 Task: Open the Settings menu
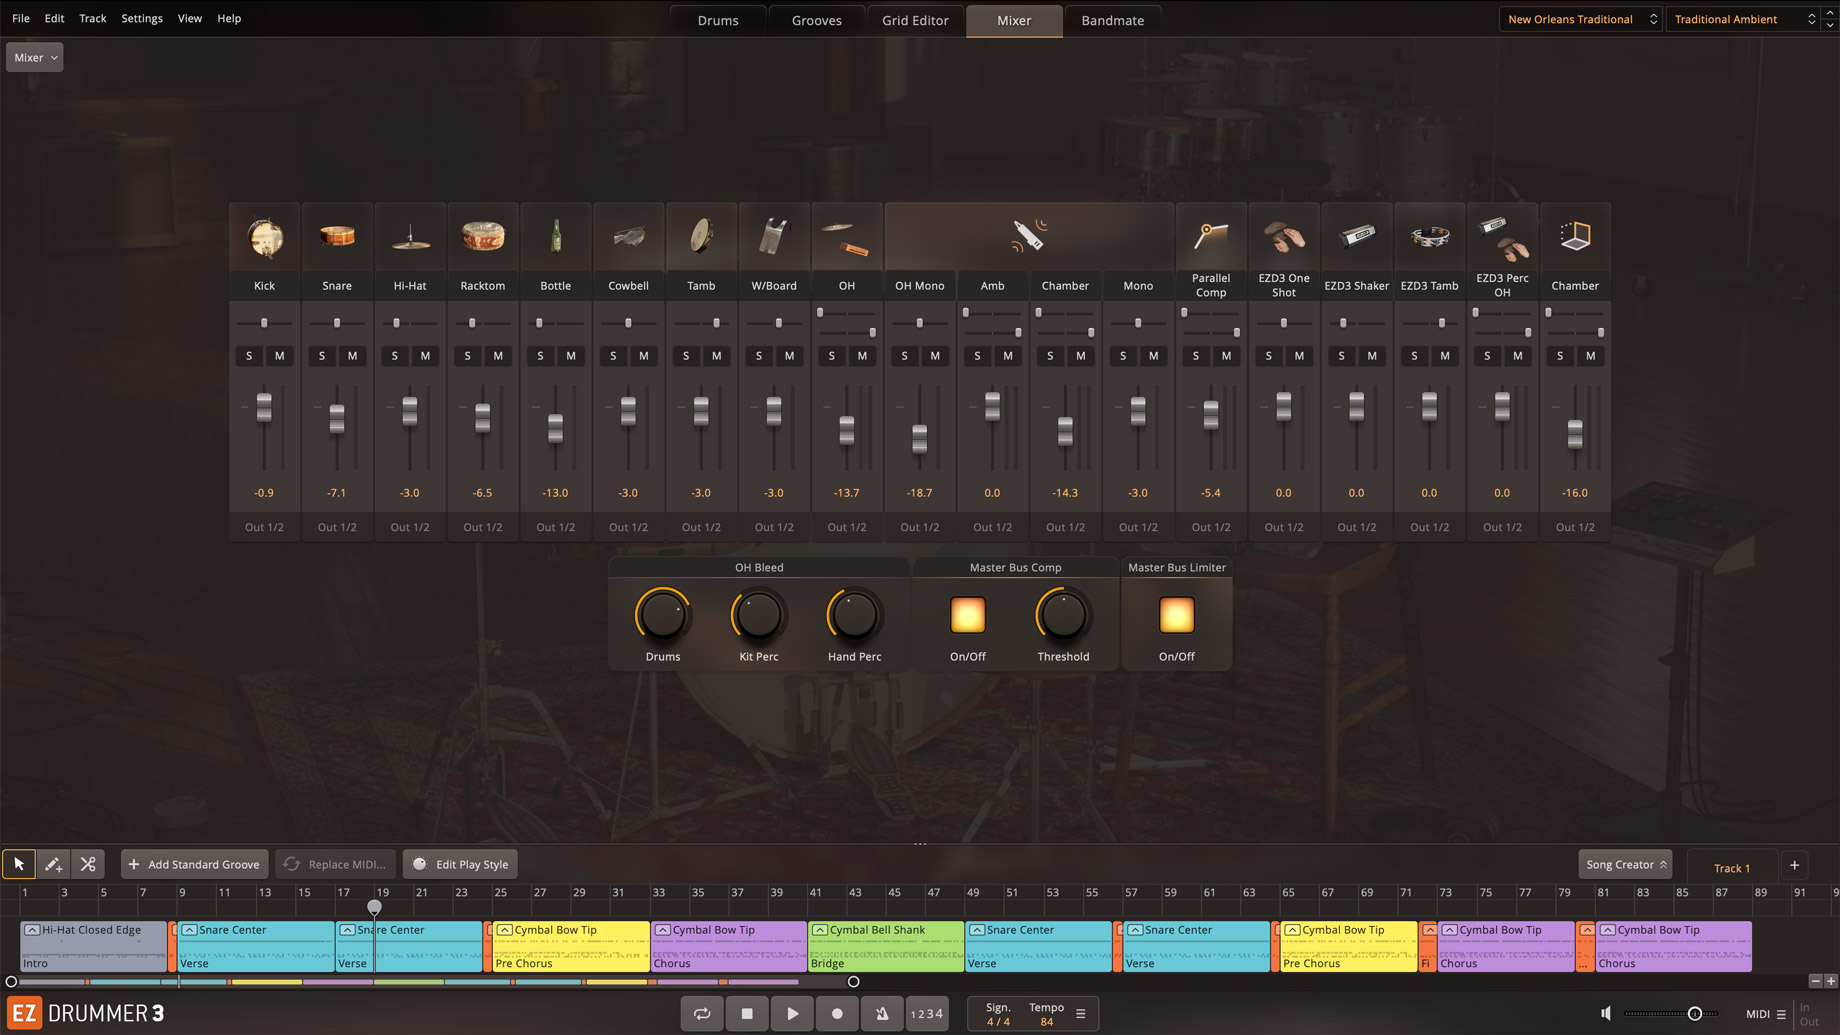141,18
